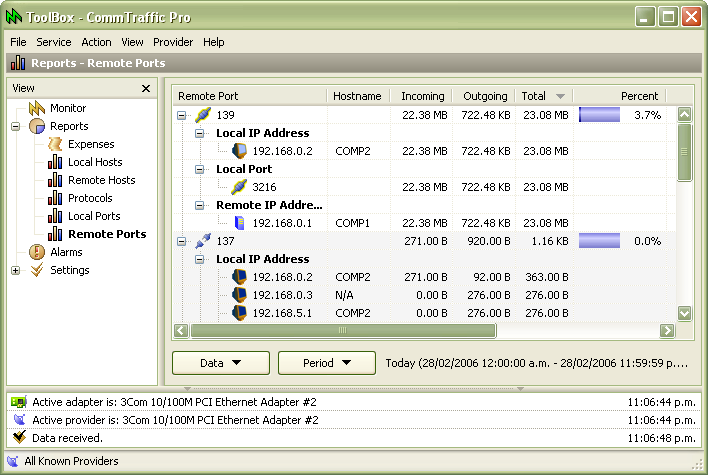Sort by the Percent column header
Viewport: 708px width, 475px height.
tap(620, 96)
